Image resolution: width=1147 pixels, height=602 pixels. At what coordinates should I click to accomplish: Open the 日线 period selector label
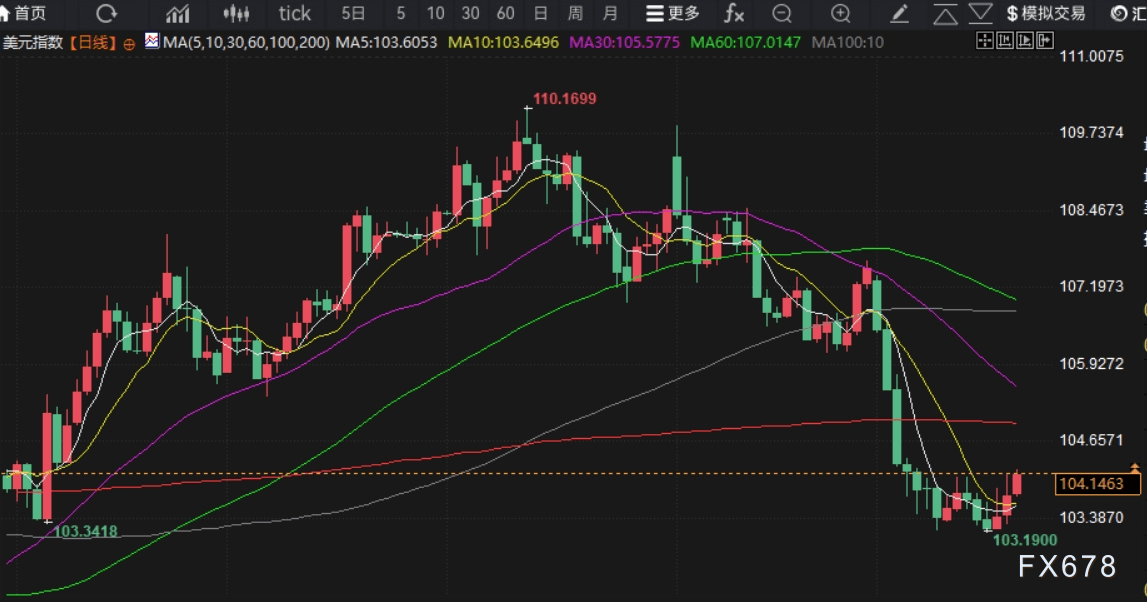point(97,43)
